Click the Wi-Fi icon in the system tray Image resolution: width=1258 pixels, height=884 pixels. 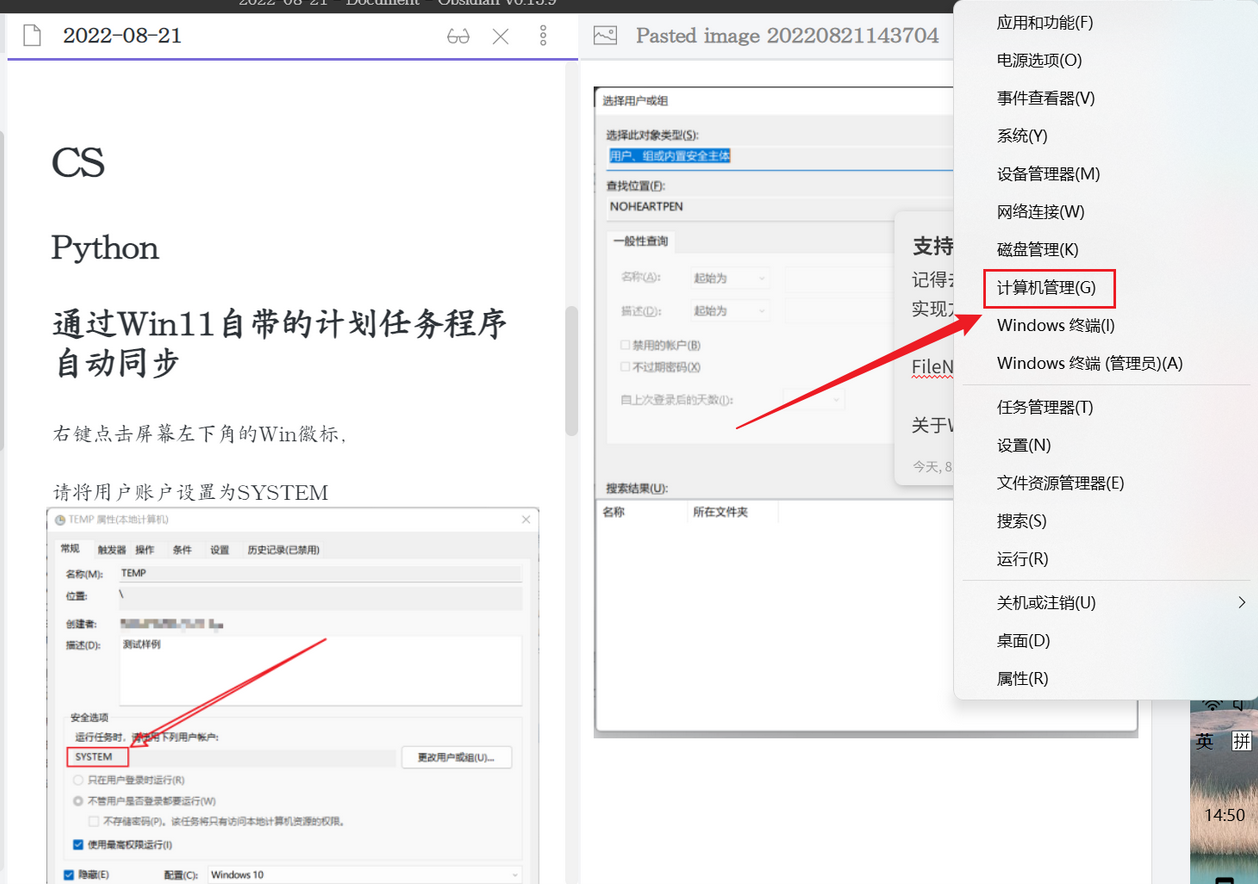point(1213,704)
